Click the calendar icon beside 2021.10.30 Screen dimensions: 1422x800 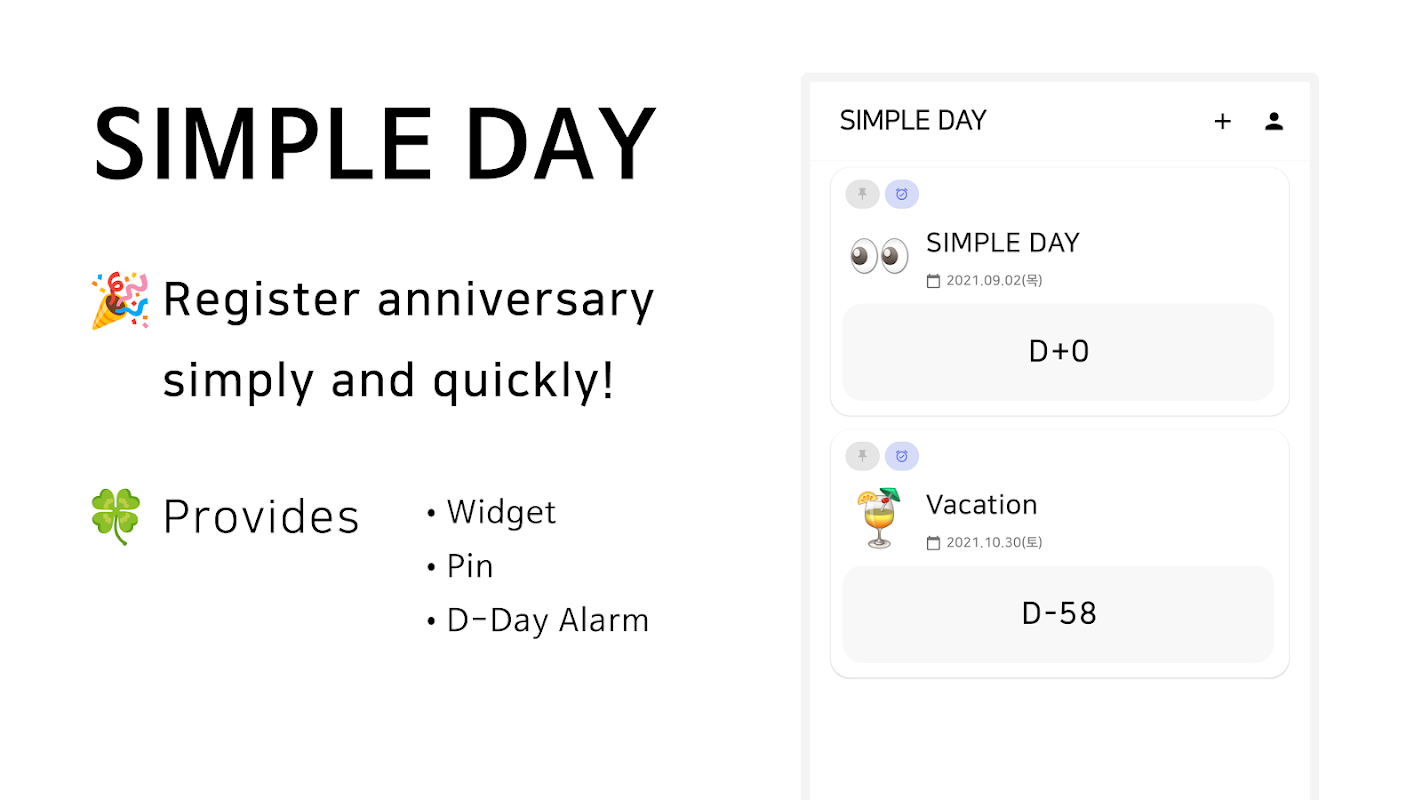click(x=934, y=543)
